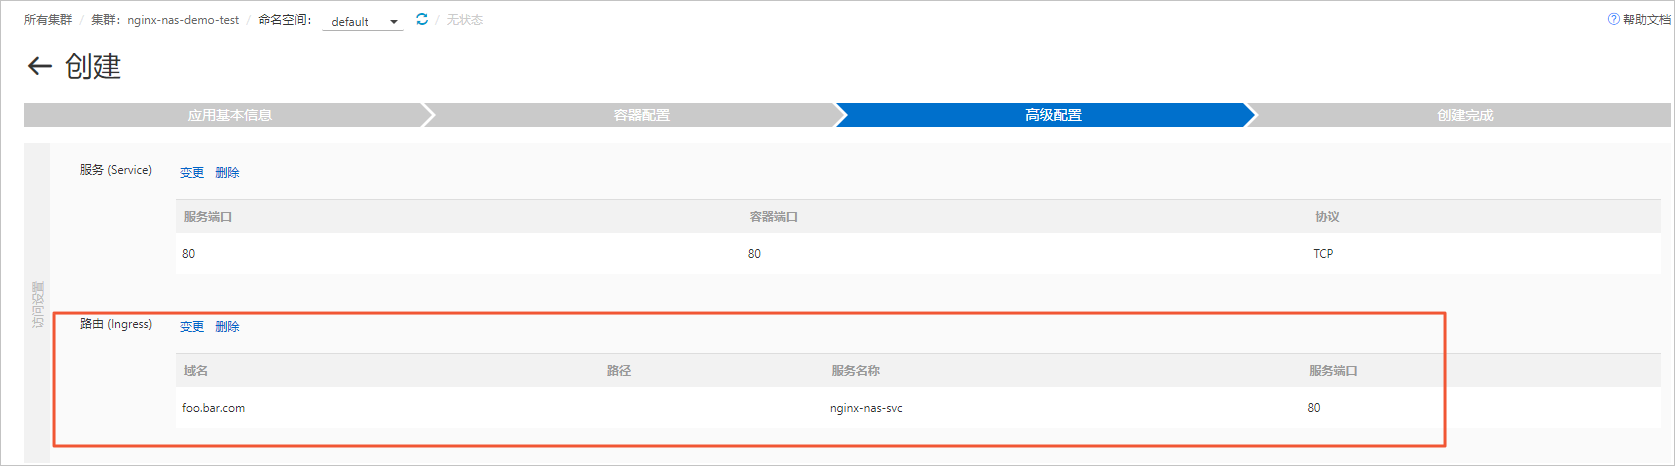
Task: Select the TCP protocol cell
Action: click(x=1323, y=254)
